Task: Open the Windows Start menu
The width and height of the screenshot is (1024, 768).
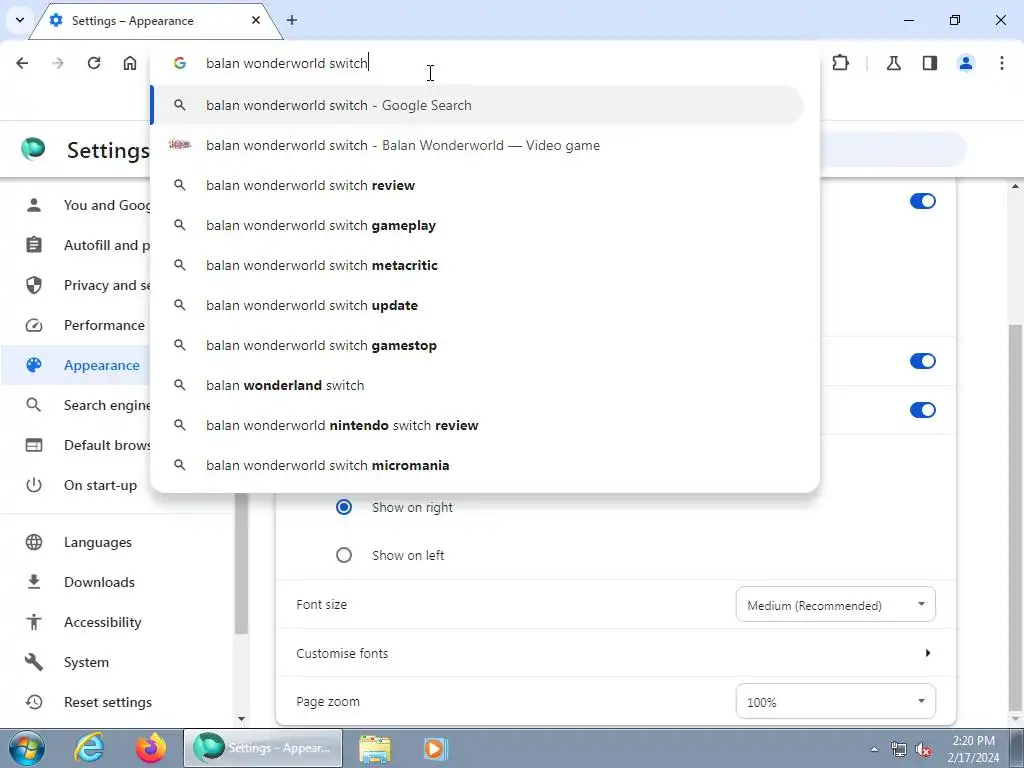Action: (x=27, y=748)
